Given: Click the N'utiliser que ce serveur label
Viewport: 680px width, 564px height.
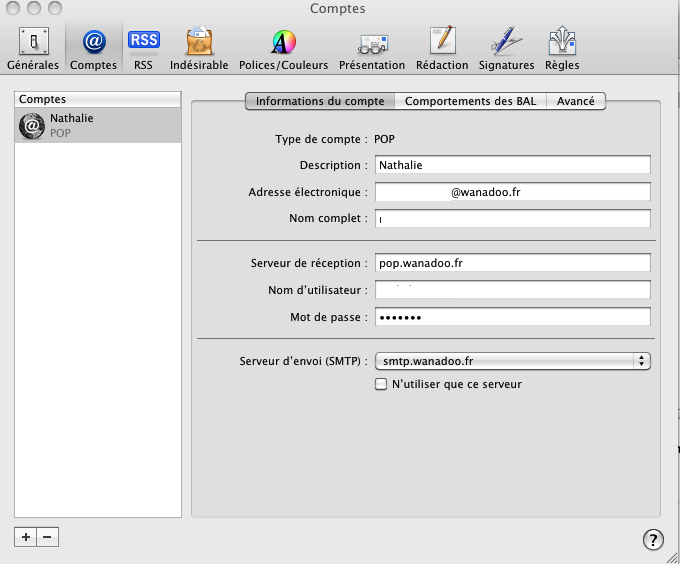Looking at the screenshot, I should (457, 384).
